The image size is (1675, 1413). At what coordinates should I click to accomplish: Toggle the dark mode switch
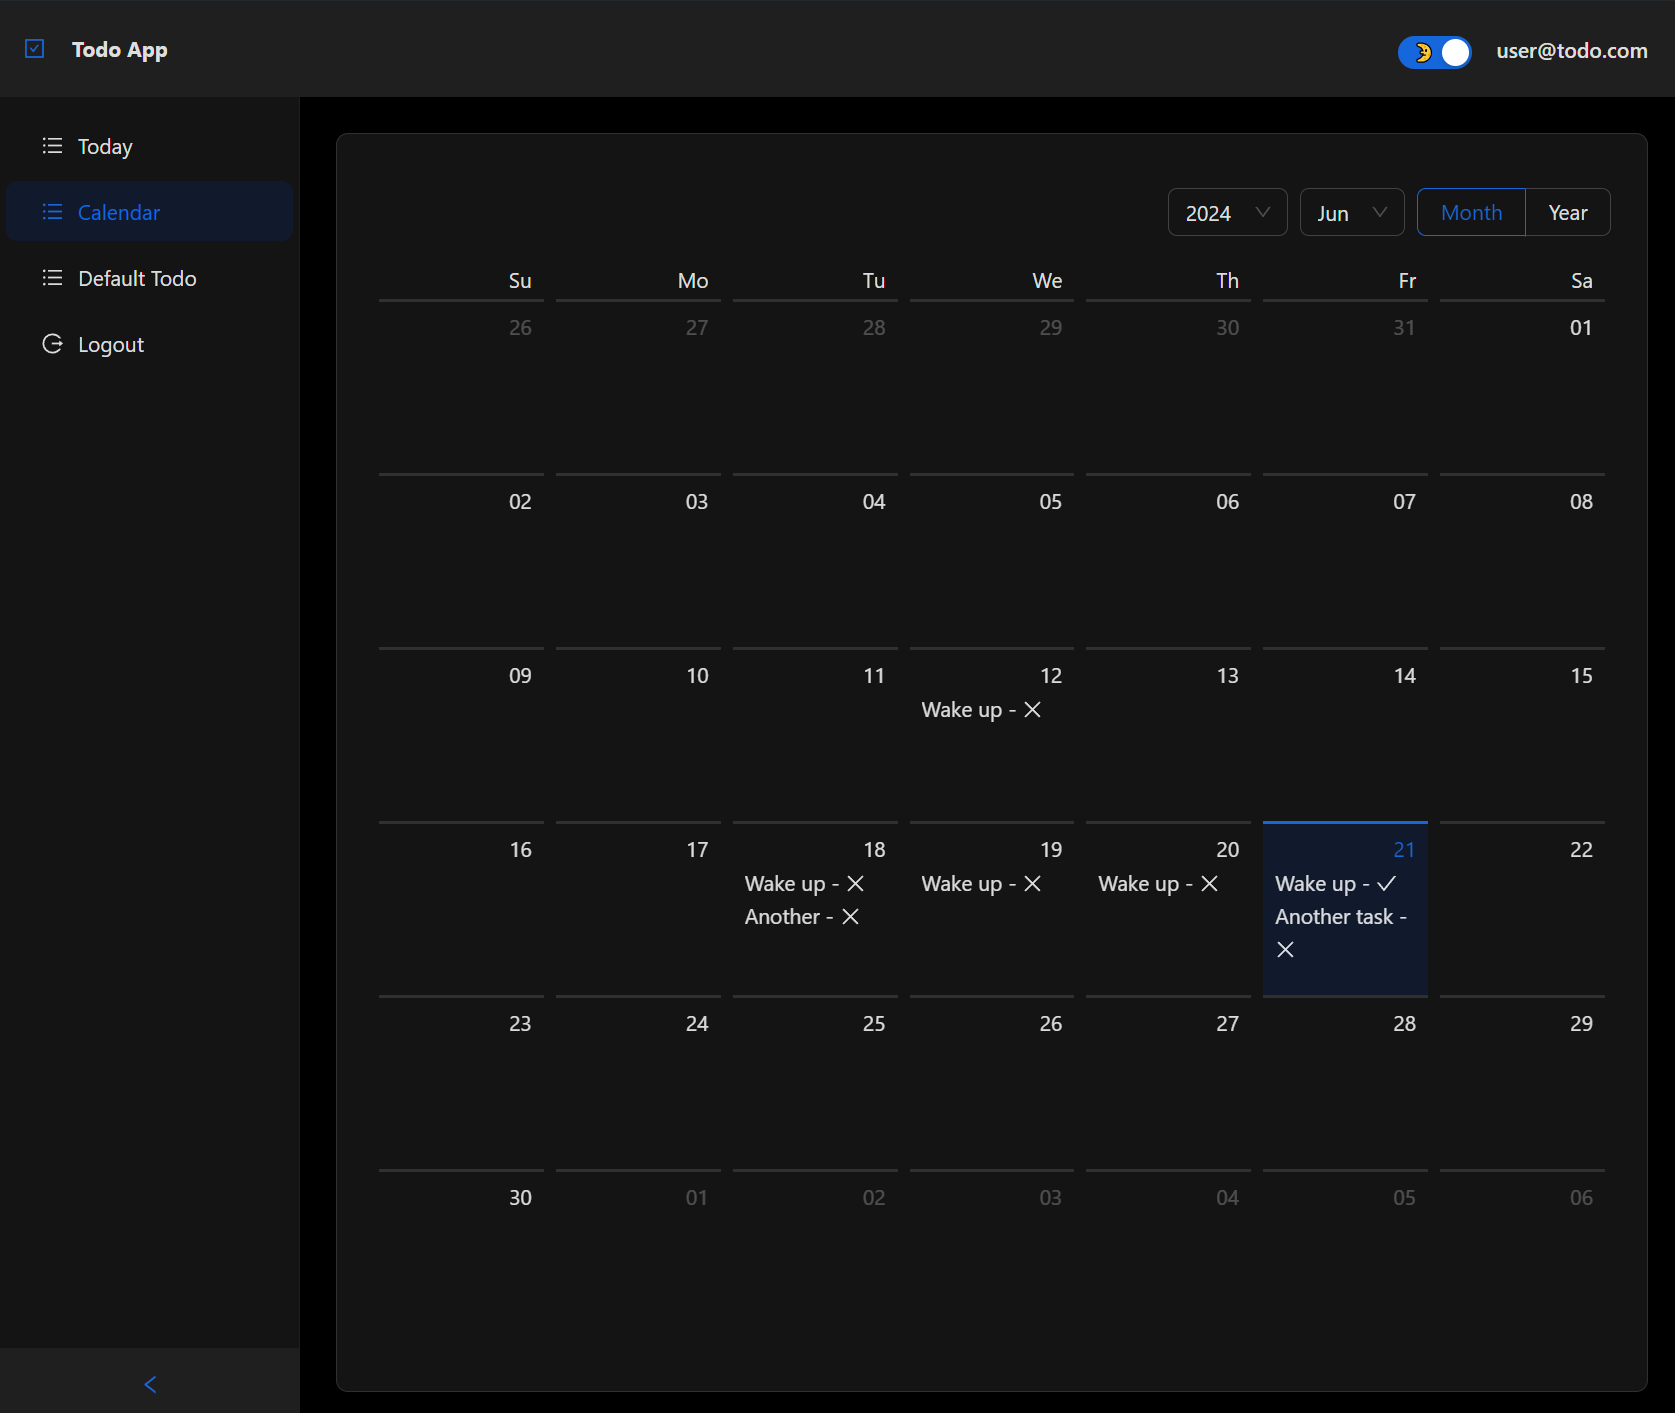(1434, 52)
